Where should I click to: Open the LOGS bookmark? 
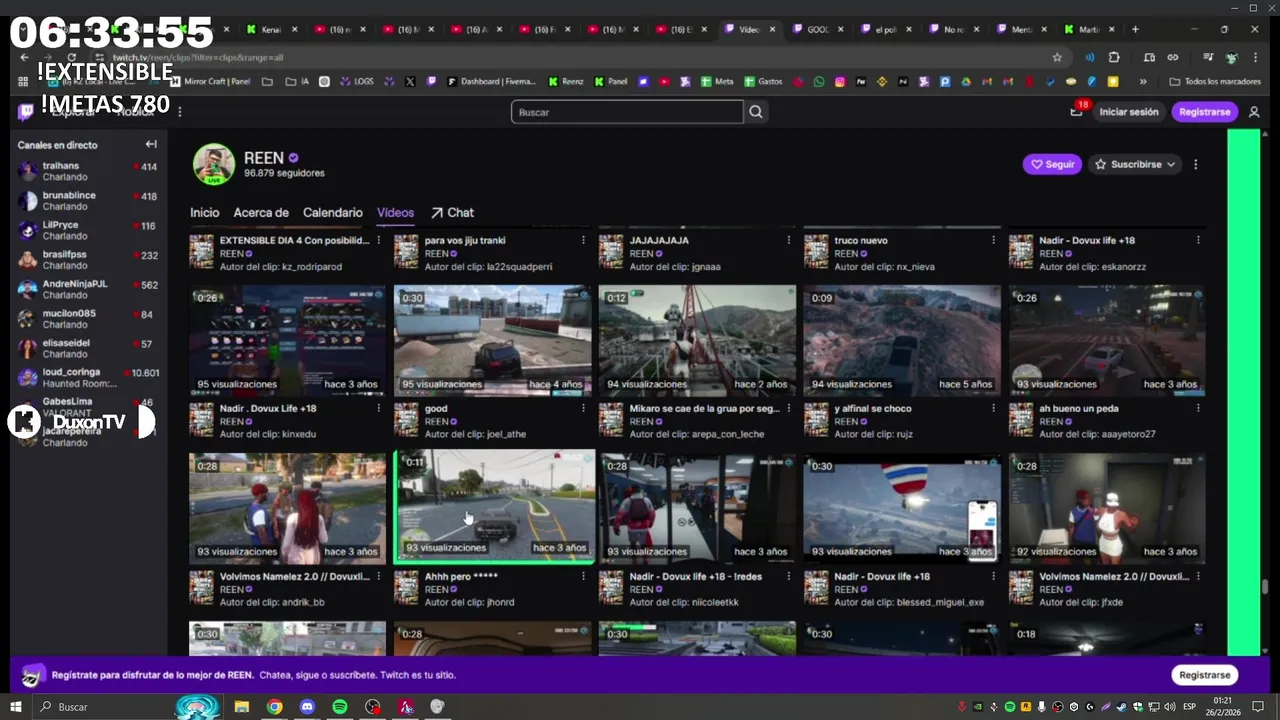coord(356,81)
